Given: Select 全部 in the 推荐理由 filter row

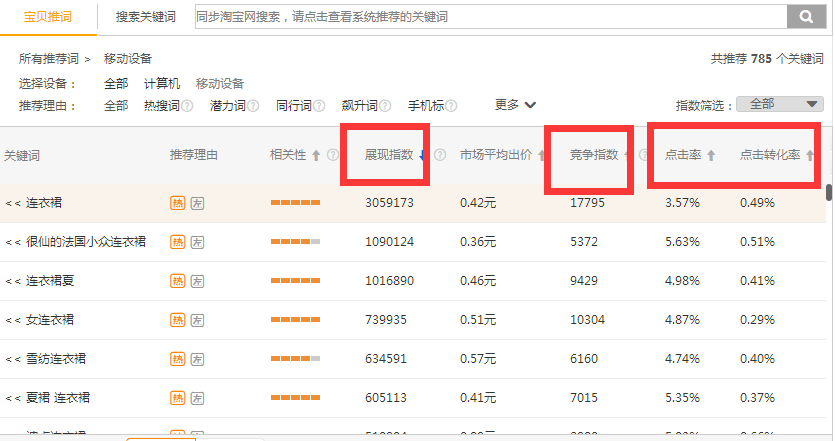Looking at the screenshot, I should 116,106.
